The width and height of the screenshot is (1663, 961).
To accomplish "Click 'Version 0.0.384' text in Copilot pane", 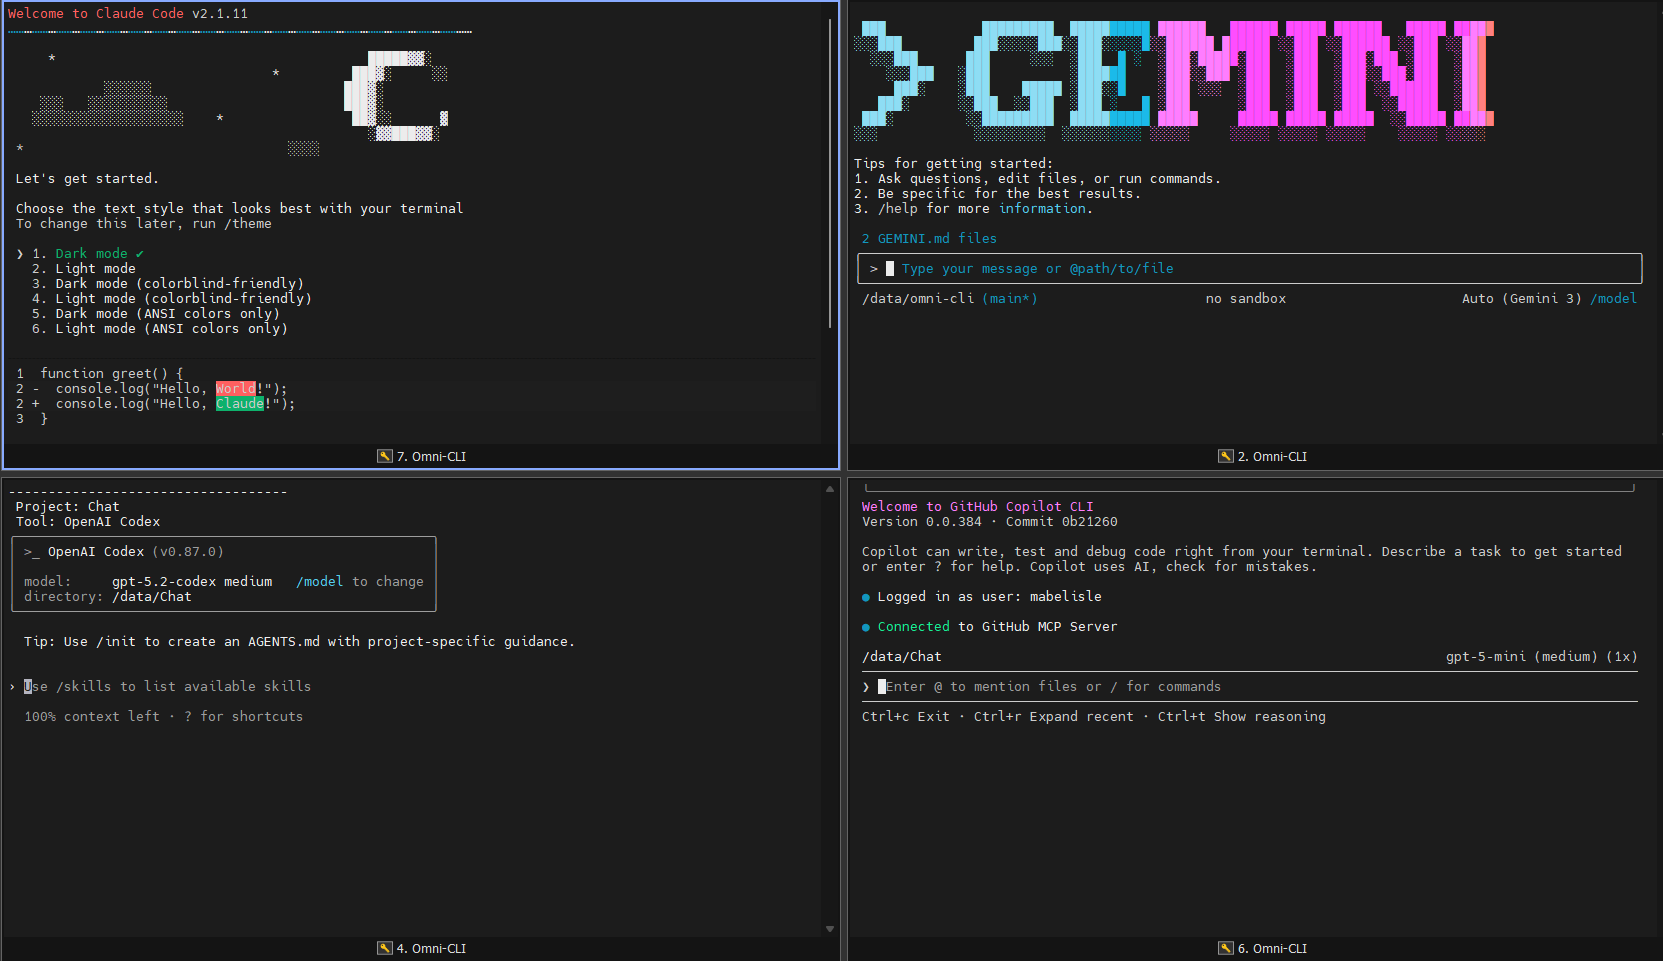I will coord(922,522).
